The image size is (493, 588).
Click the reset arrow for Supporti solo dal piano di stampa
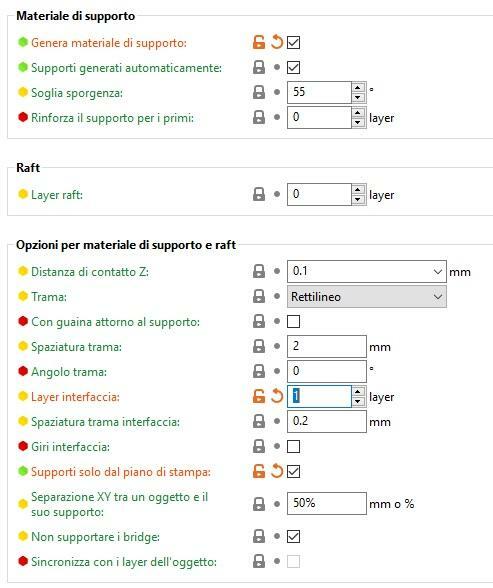(x=277, y=471)
